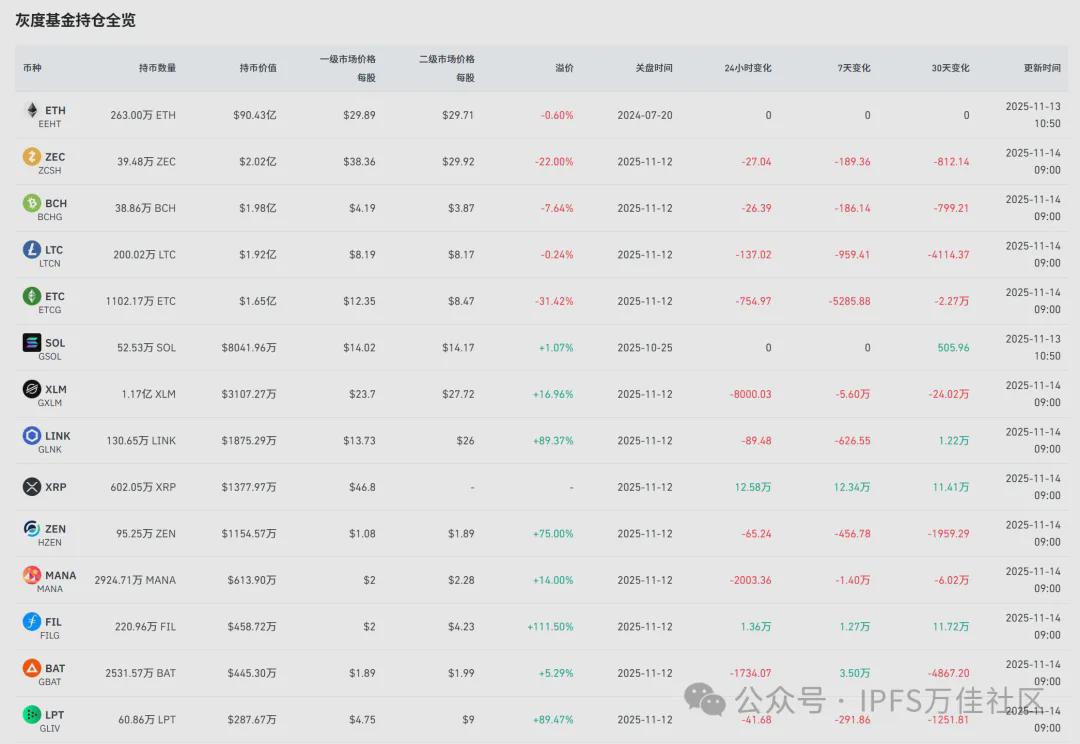1080x744 pixels.
Task: Click the 灰度基金持仓全览 page title
Action: pos(76,20)
